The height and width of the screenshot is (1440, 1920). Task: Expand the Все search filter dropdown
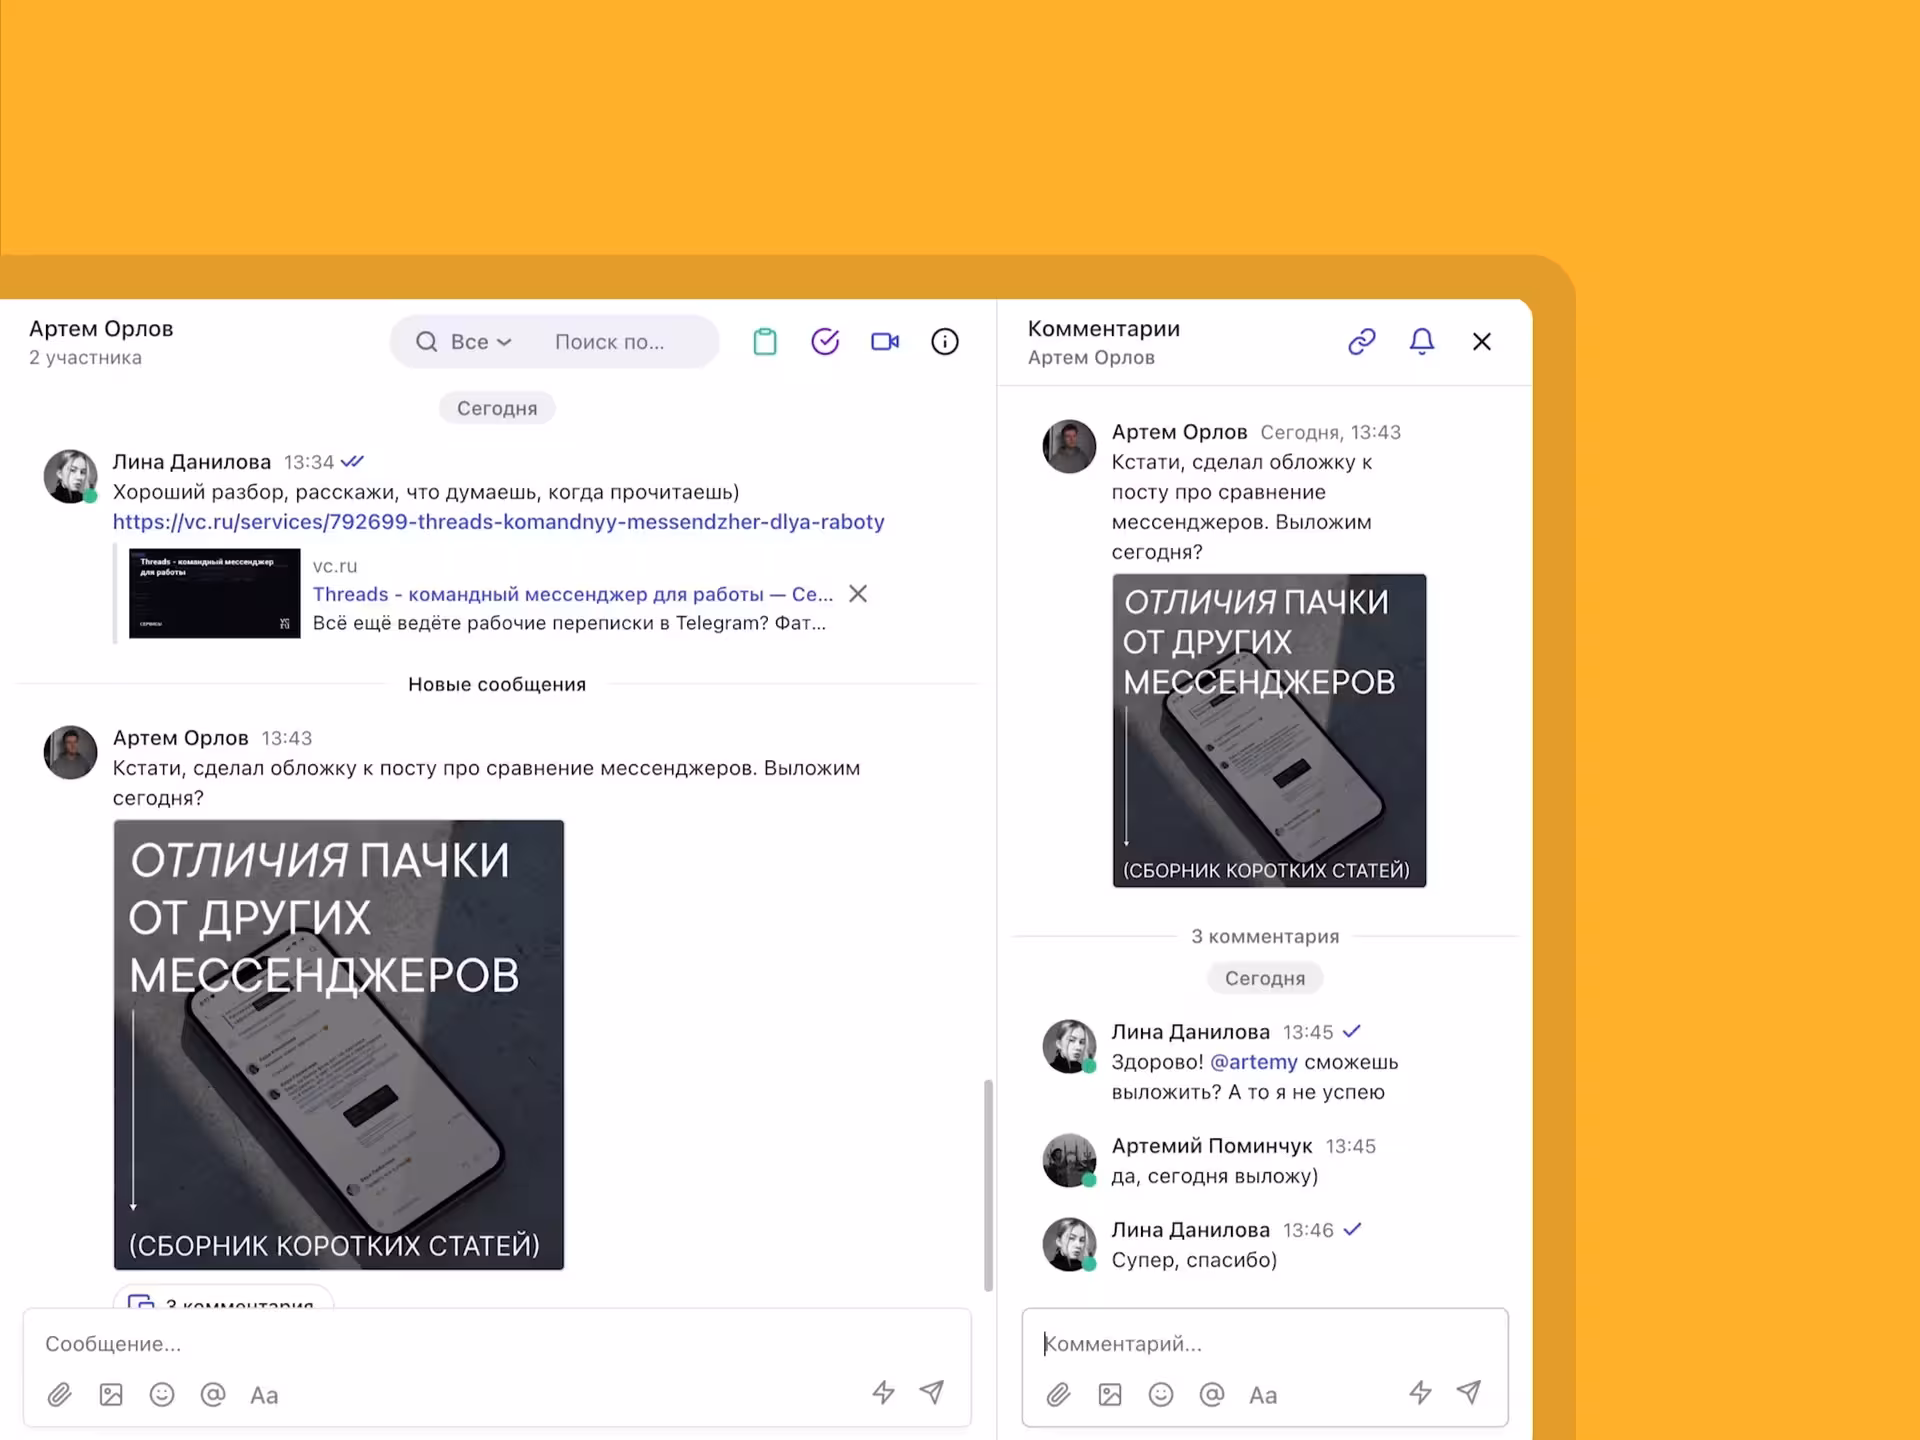(481, 342)
